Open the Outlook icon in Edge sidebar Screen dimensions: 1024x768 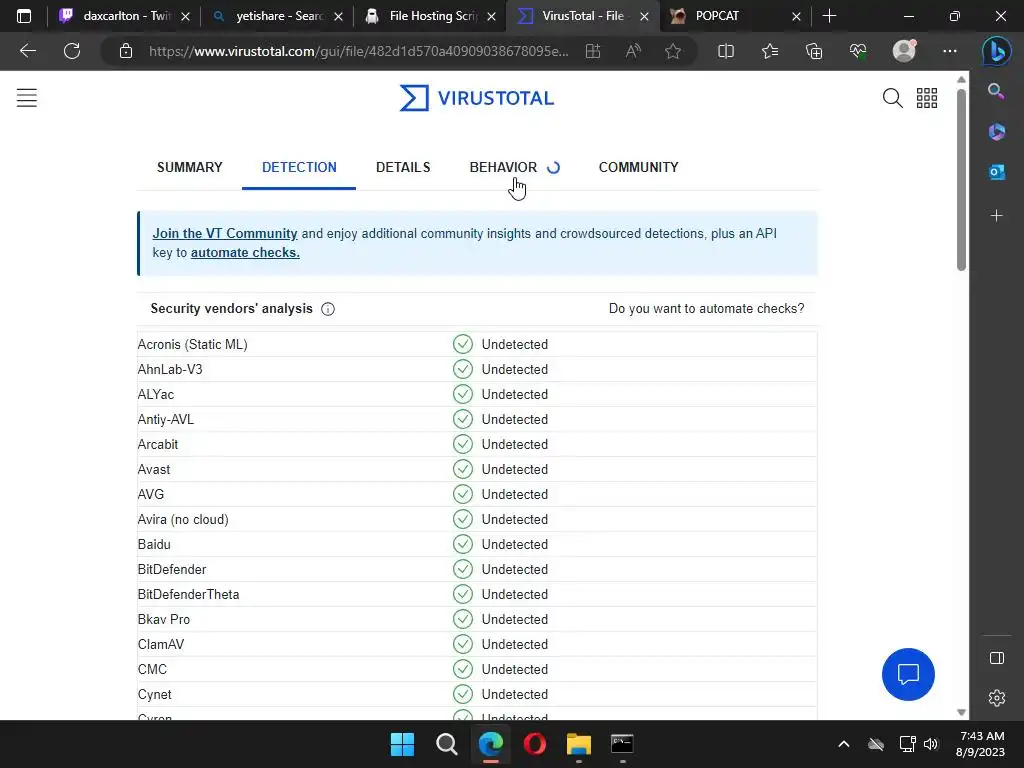[997, 172]
